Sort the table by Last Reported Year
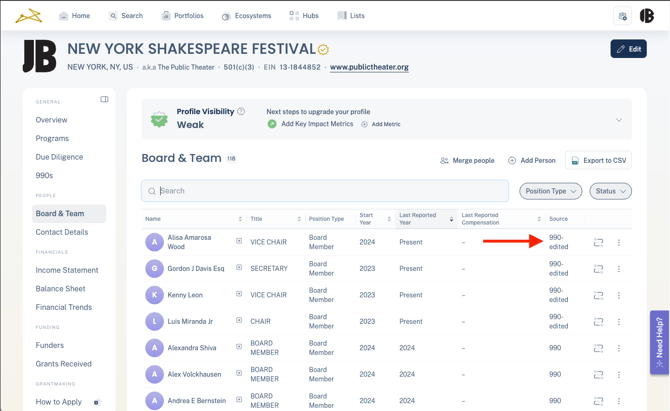This screenshot has height=411, width=670. 451,219
